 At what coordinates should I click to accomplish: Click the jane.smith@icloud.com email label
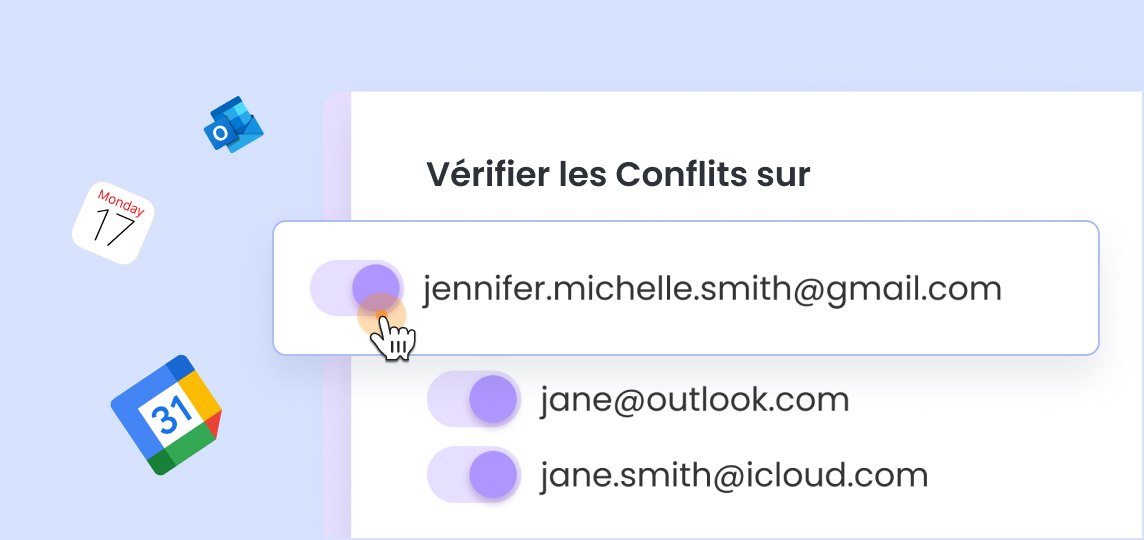click(733, 475)
